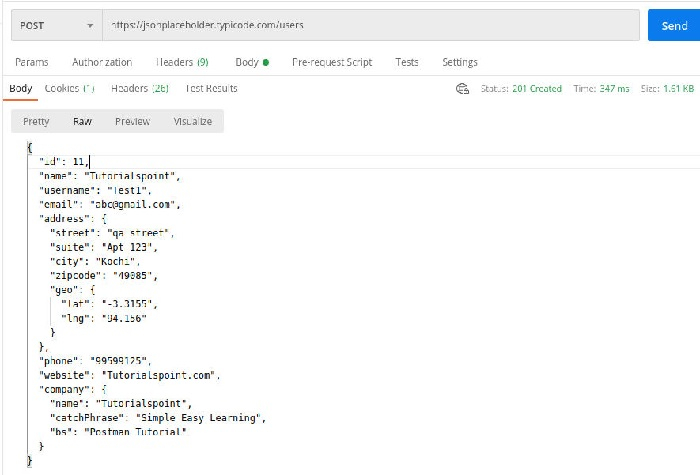Select the Raw response view
The image size is (700, 475).
pyautogui.click(x=82, y=121)
